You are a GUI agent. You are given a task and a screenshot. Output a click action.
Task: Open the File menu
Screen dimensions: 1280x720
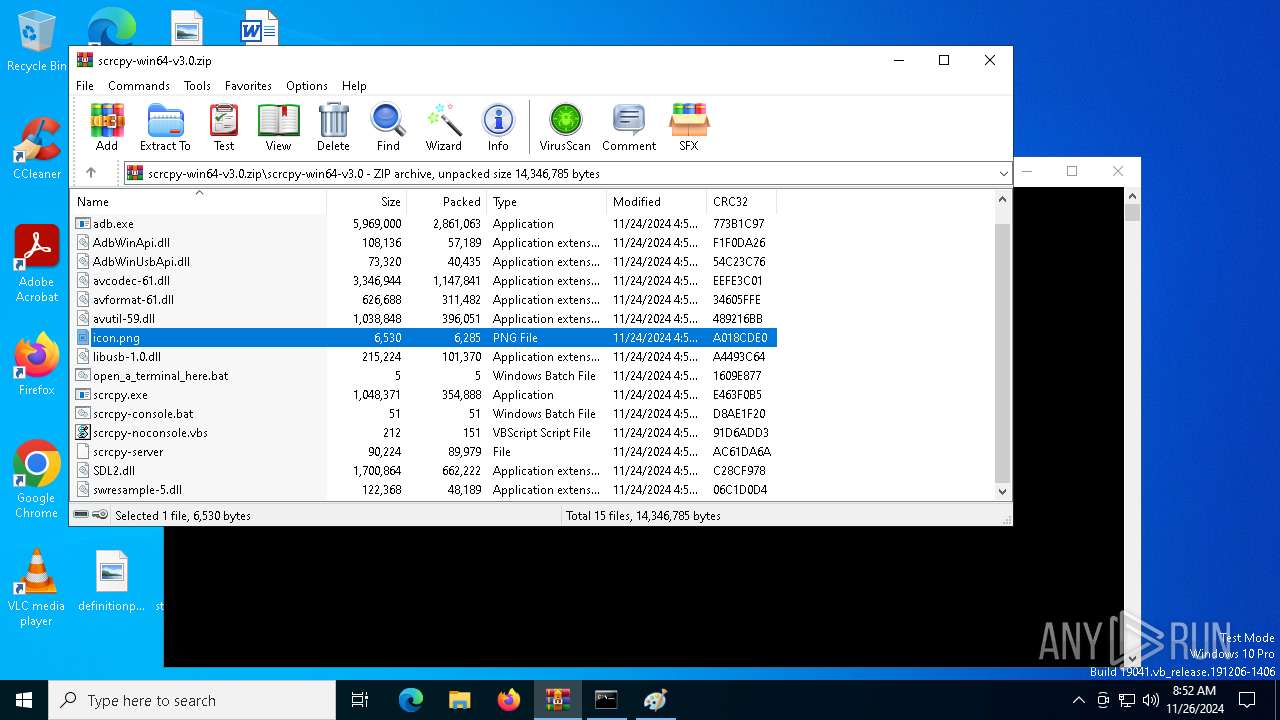[x=85, y=86]
